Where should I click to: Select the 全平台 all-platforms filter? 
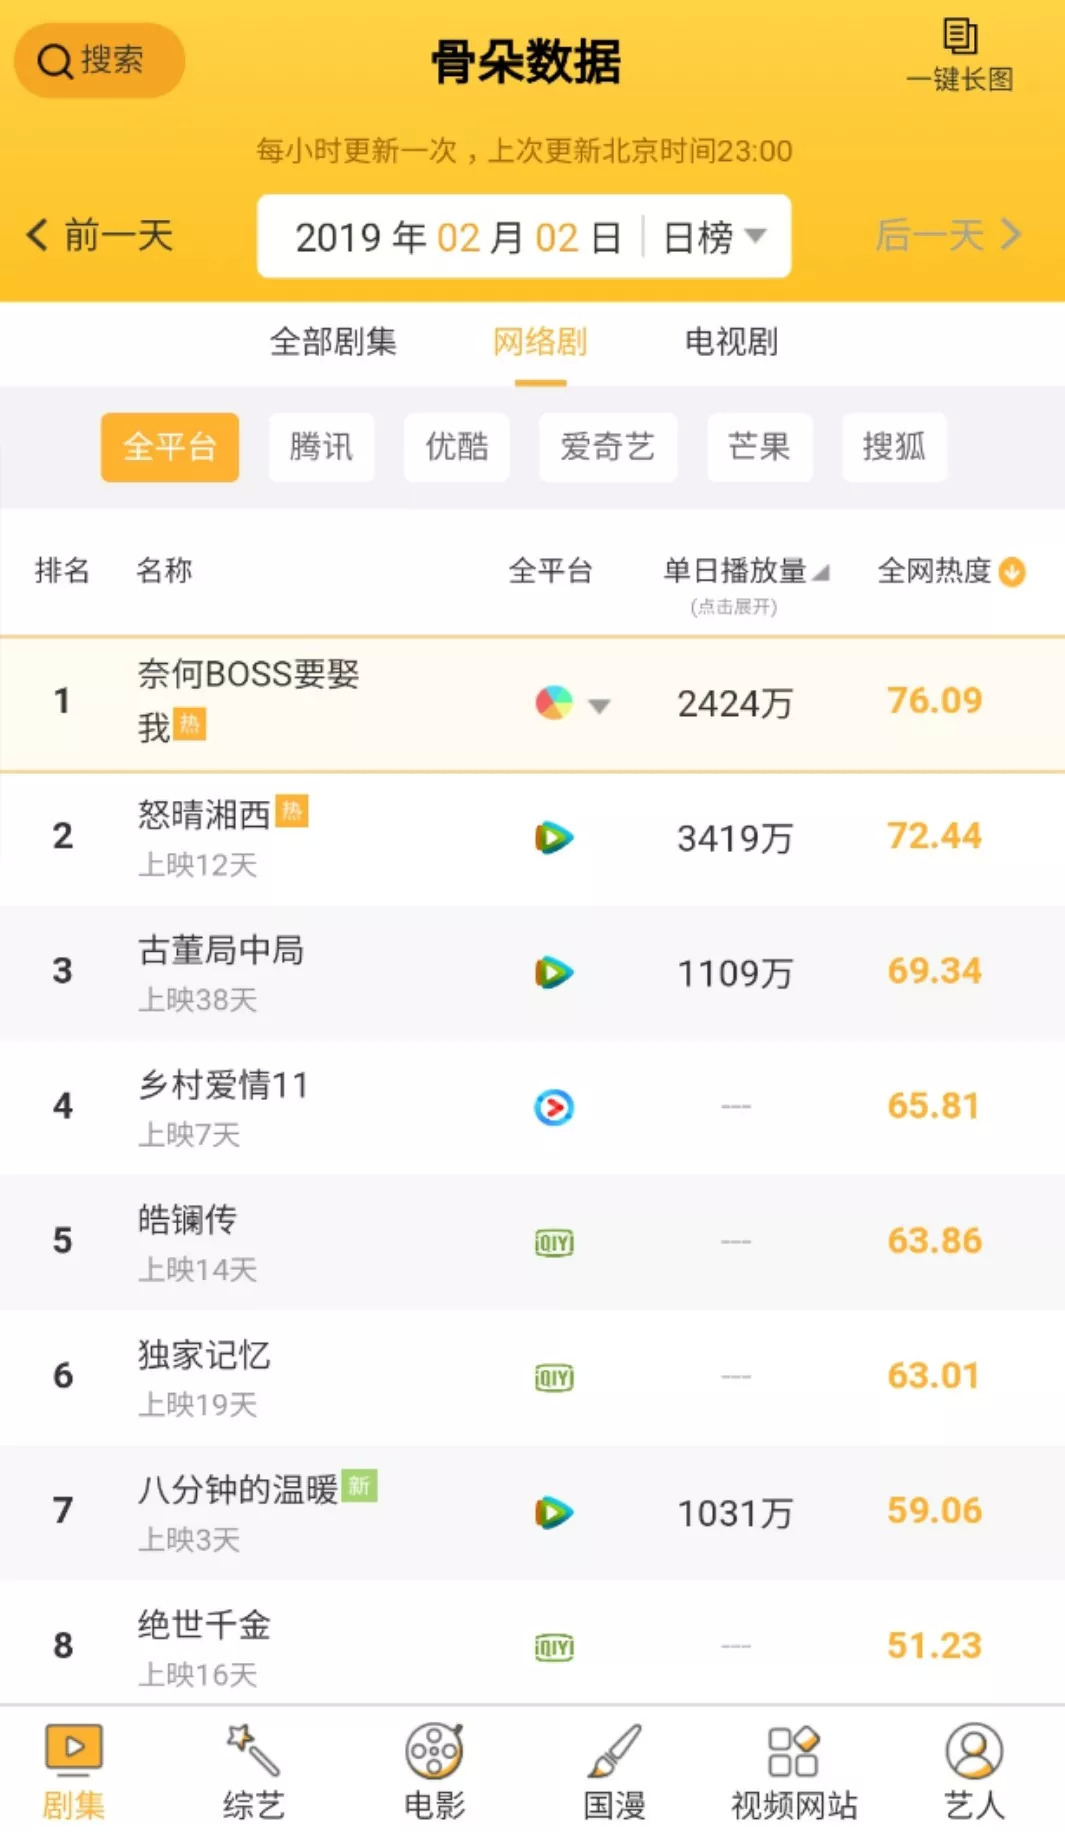point(170,447)
